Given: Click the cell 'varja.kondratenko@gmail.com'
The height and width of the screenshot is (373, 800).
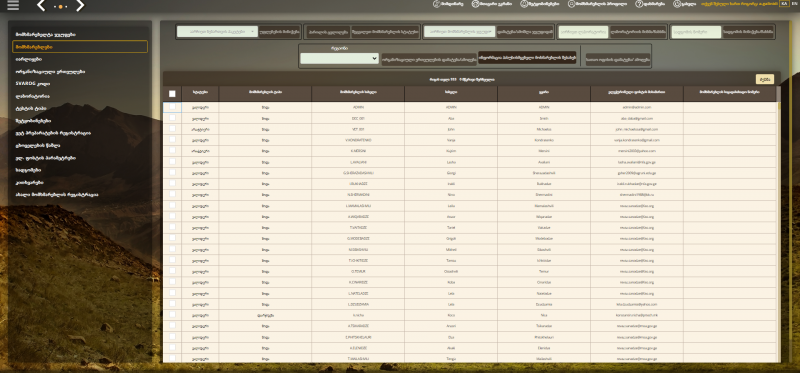Looking at the screenshot, I should coord(637,140).
